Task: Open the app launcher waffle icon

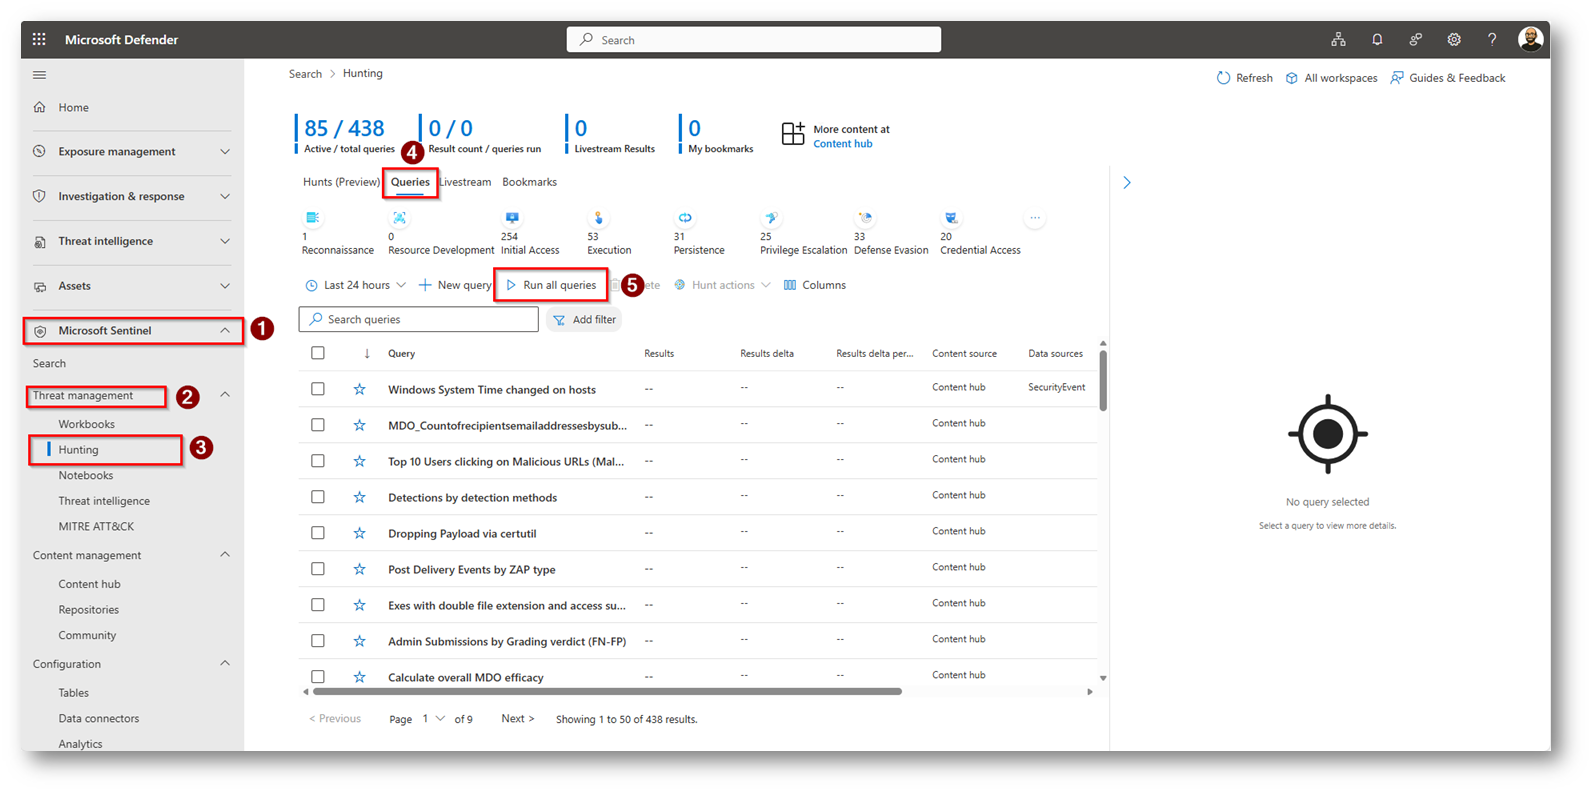Action: pos(39,40)
